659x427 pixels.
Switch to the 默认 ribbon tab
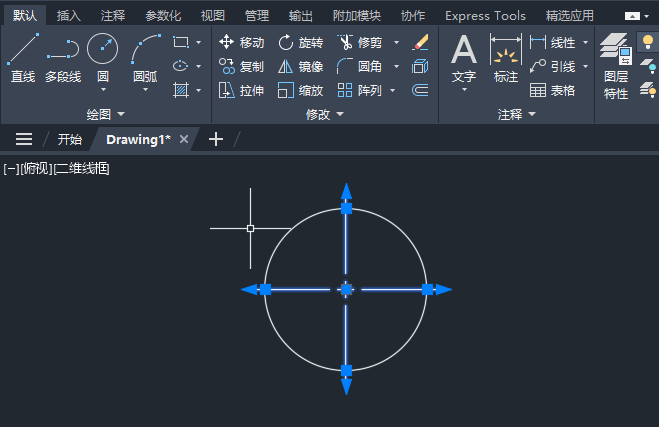25,16
